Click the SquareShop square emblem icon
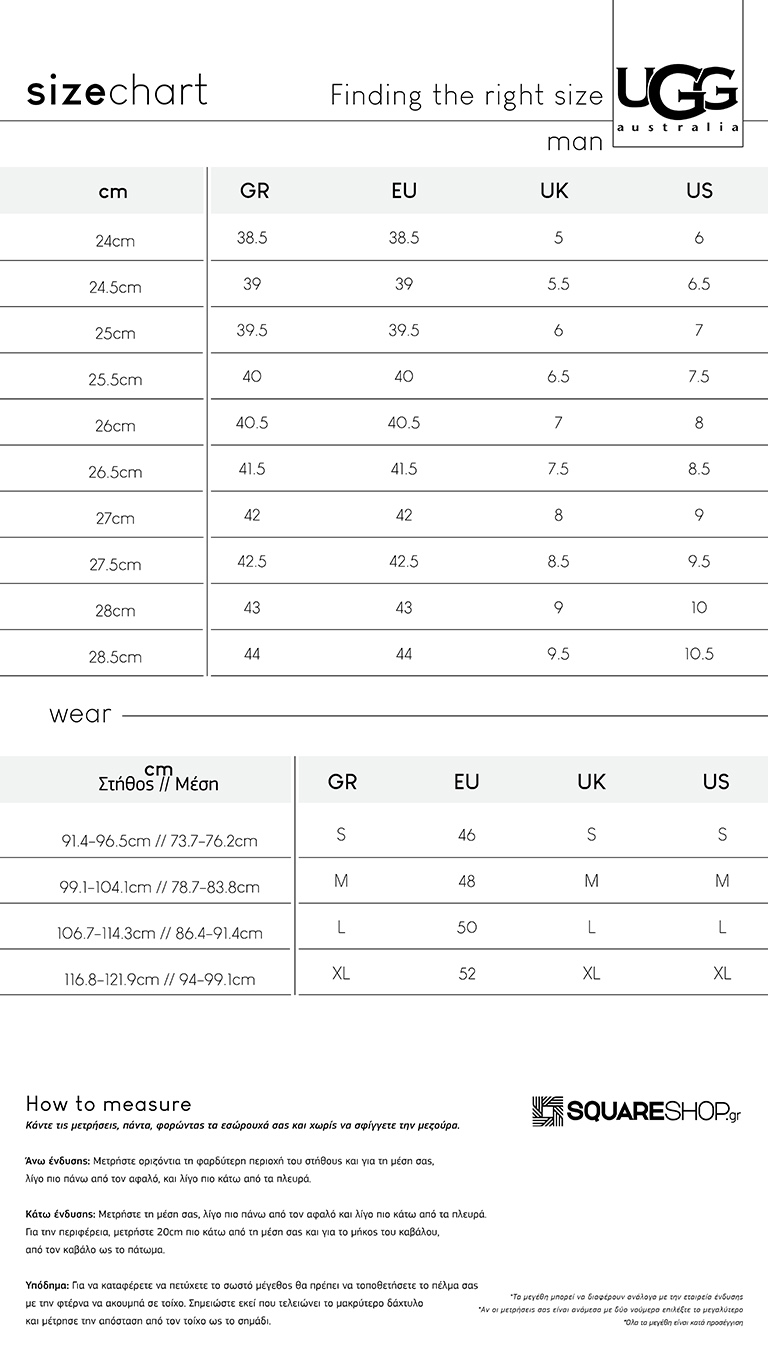768x1359 pixels. coord(548,1111)
